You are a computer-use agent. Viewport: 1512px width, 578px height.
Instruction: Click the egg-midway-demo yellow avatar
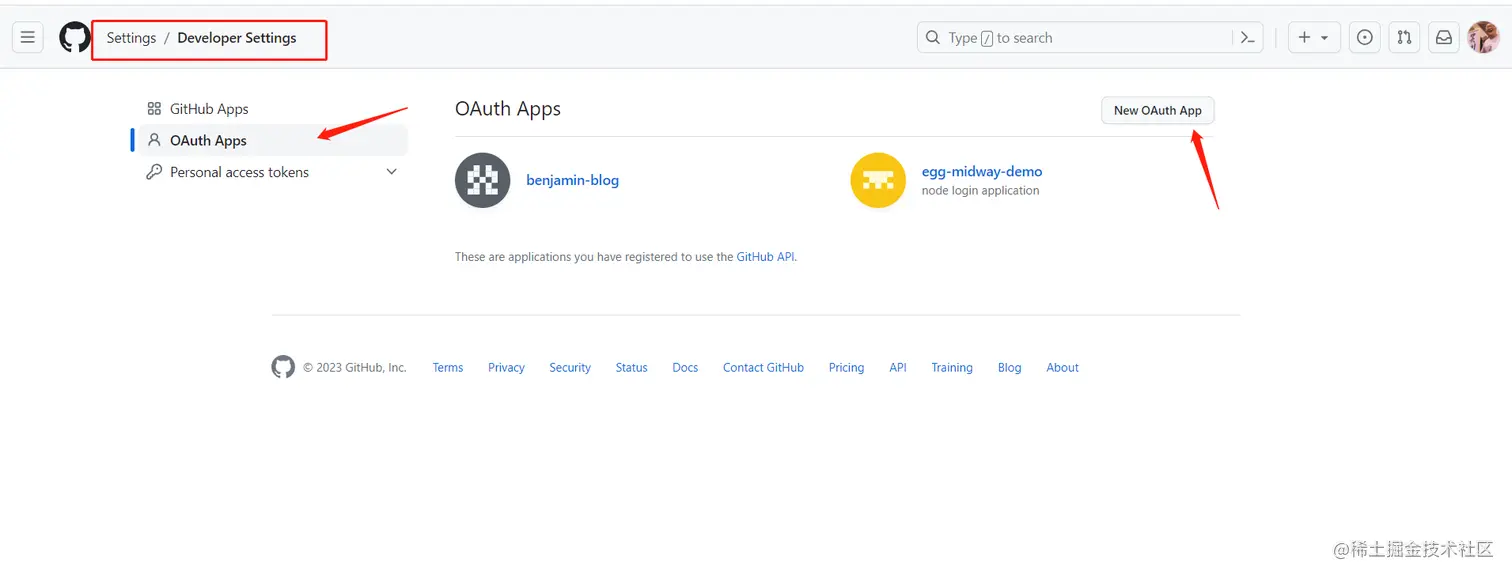pyautogui.click(x=878, y=180)
